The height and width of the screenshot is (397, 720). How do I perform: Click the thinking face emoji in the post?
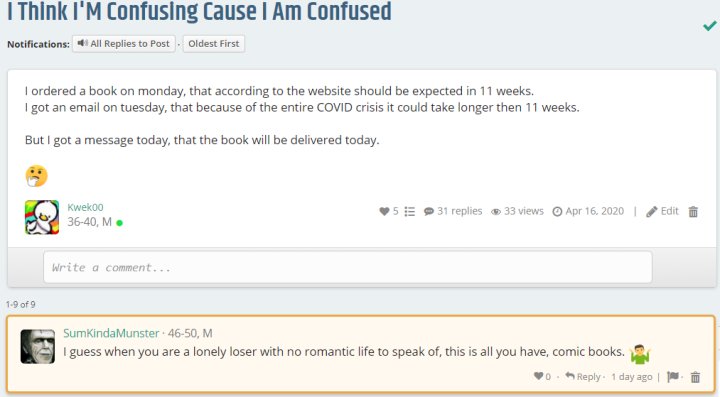click(36, 176)
